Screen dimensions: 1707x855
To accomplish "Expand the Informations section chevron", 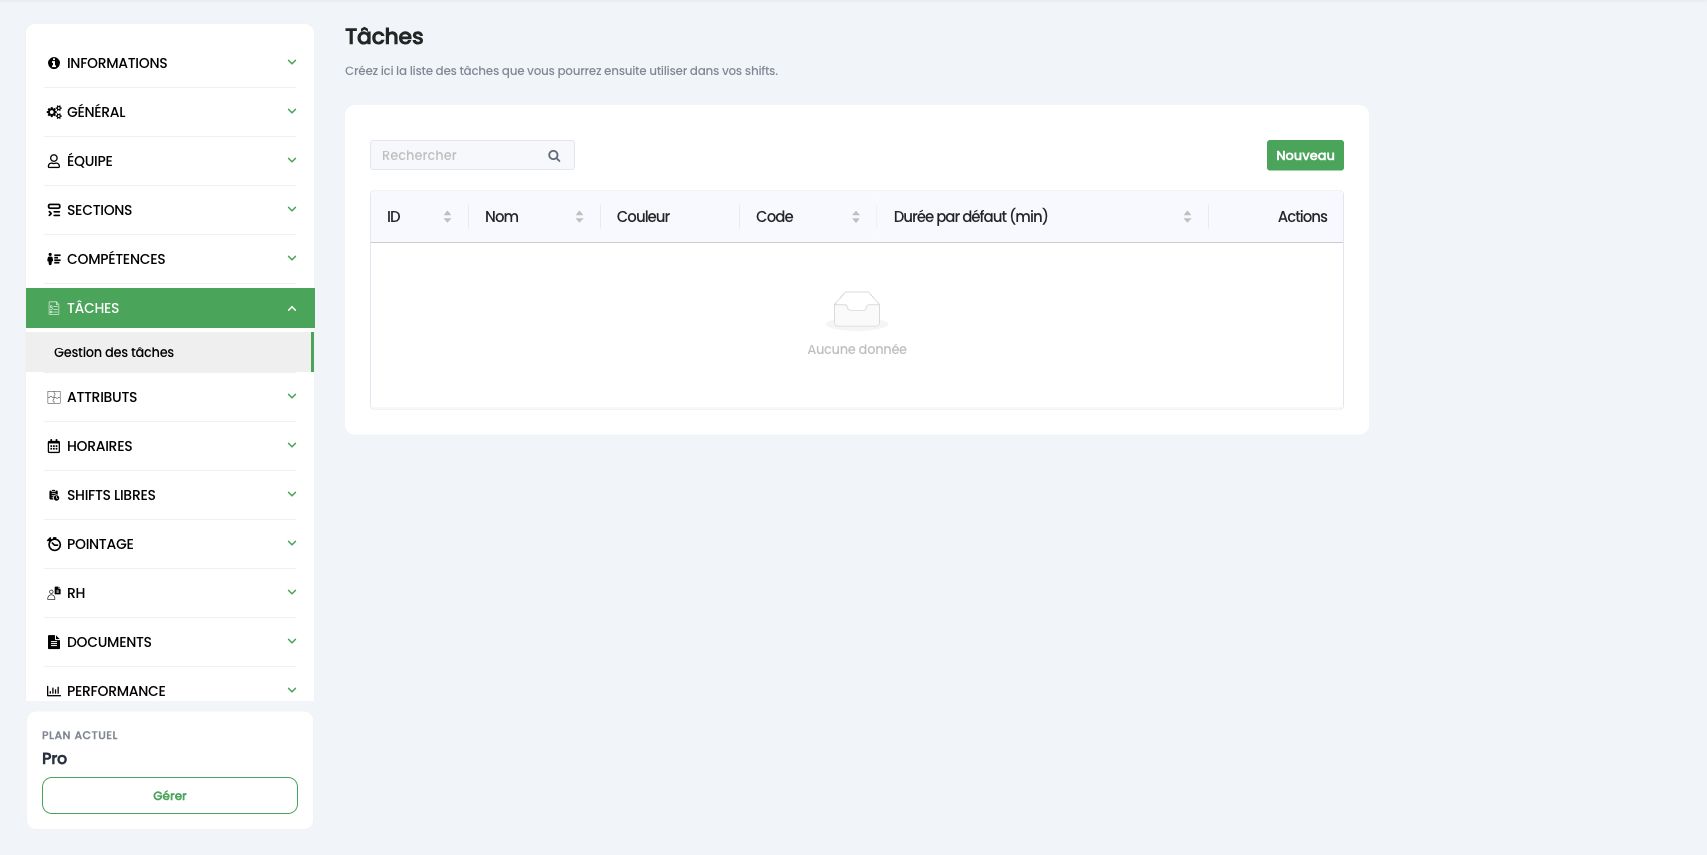I will 292,62.
